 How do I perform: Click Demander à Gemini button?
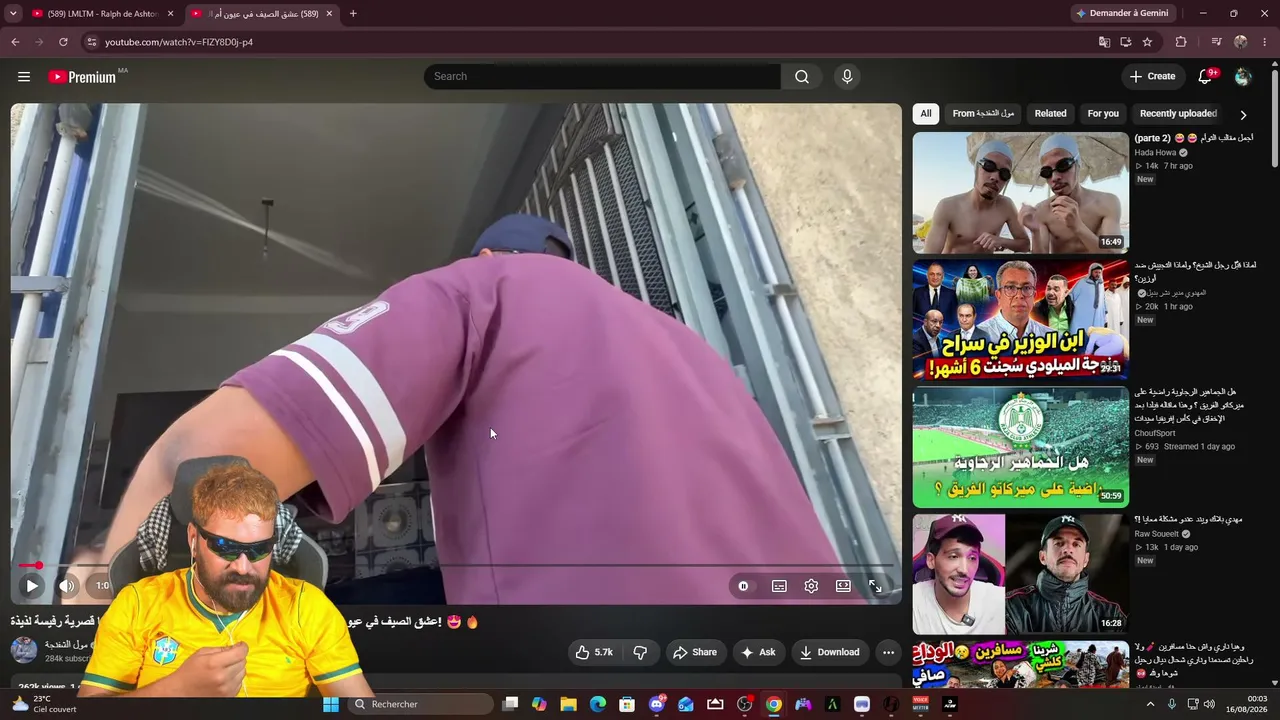point(1121,13)
